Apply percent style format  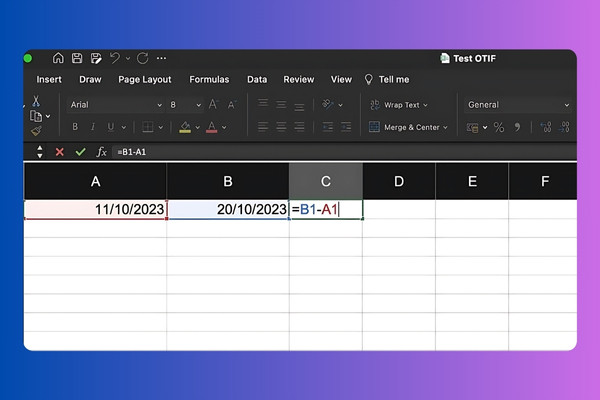pyautogui.click(x=499, y=127)
